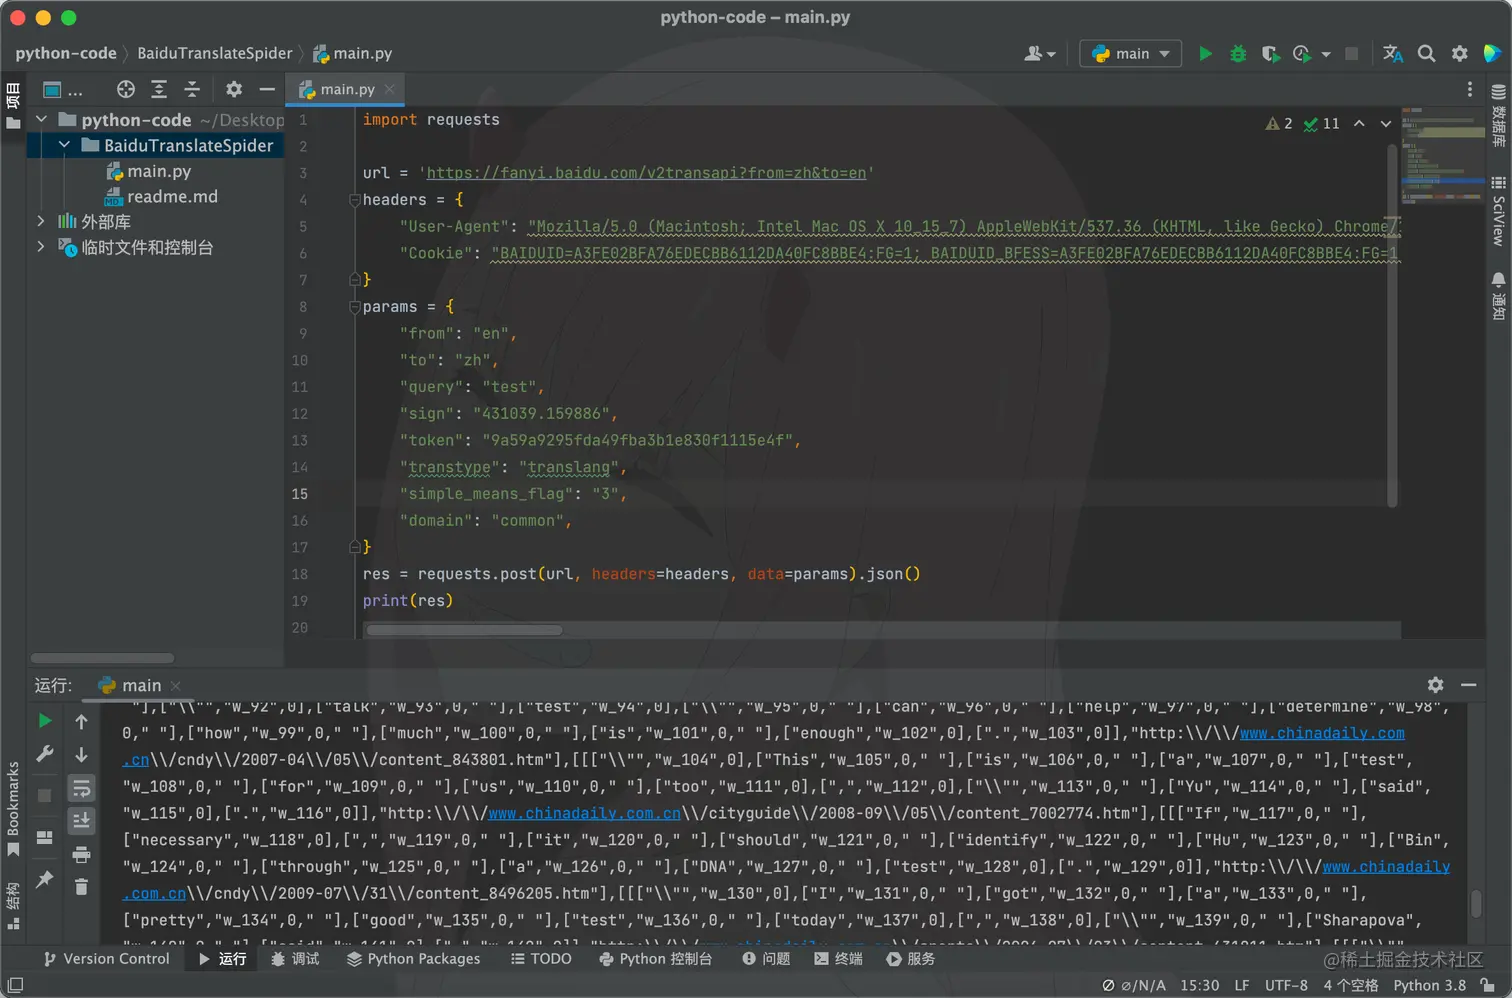Open Python 控制台 tool window
Viewport: 1512px width, 998px height.
[x=655, y=958]
